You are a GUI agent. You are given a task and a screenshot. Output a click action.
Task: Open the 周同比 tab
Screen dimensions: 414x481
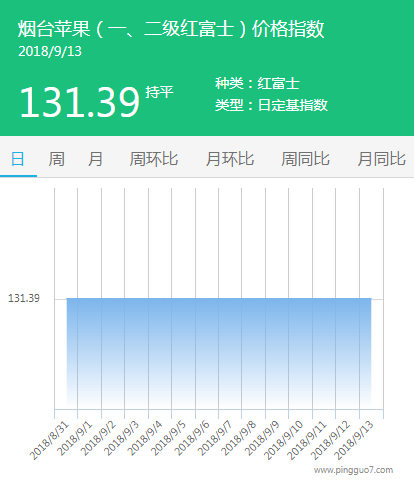305,159
